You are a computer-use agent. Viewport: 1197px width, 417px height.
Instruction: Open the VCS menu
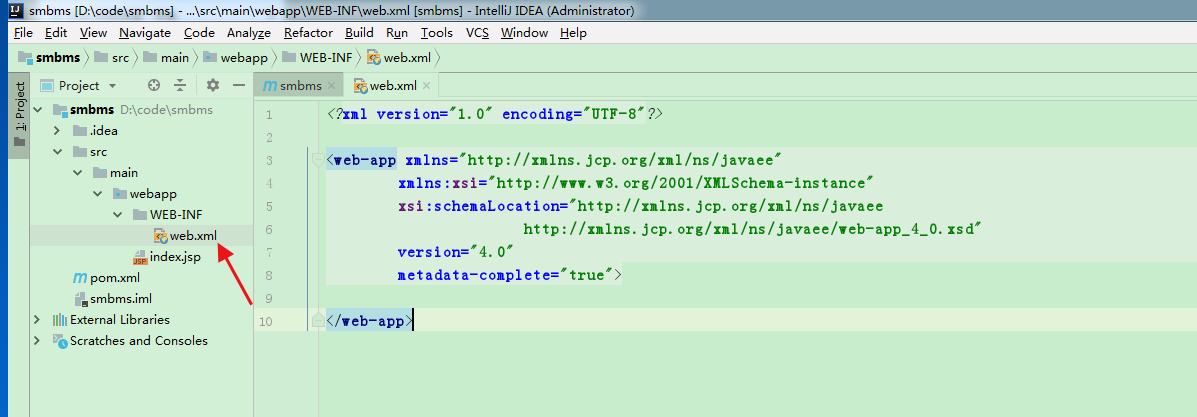(x=477, y=33)
